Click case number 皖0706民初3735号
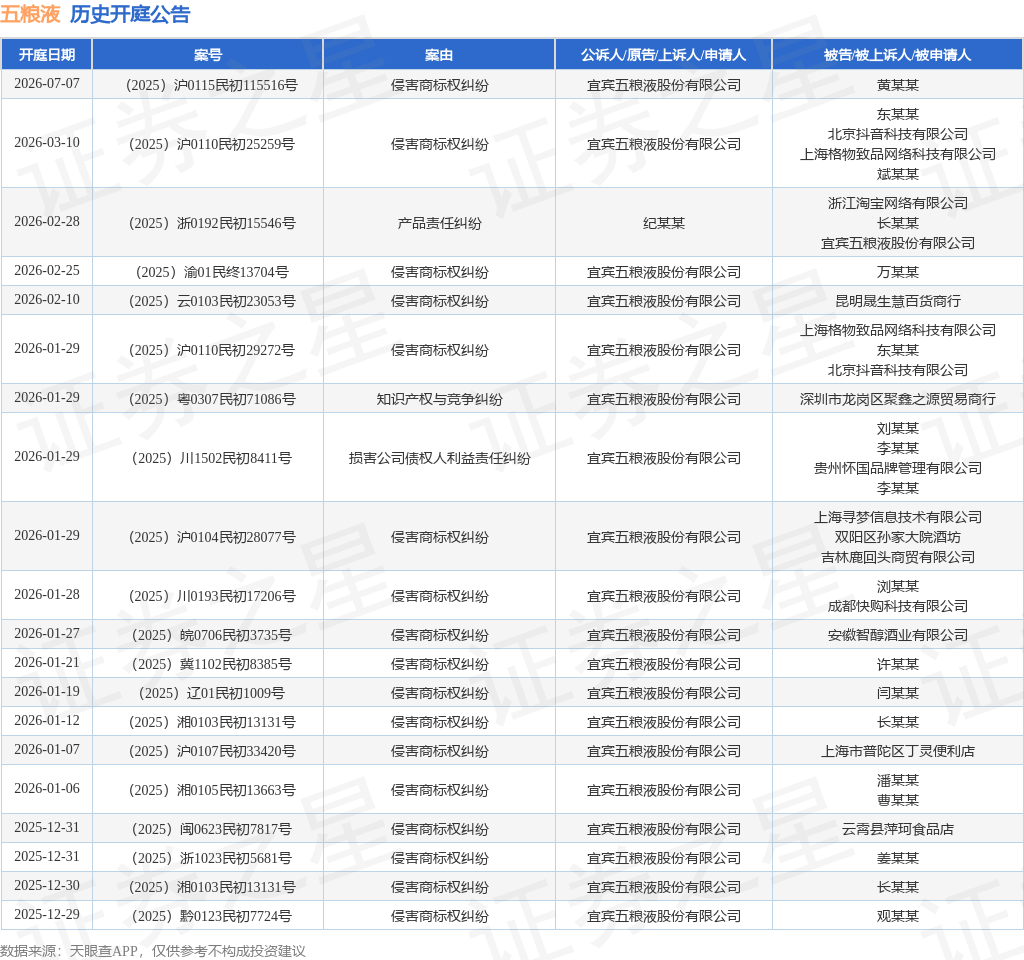 [212, 635]
